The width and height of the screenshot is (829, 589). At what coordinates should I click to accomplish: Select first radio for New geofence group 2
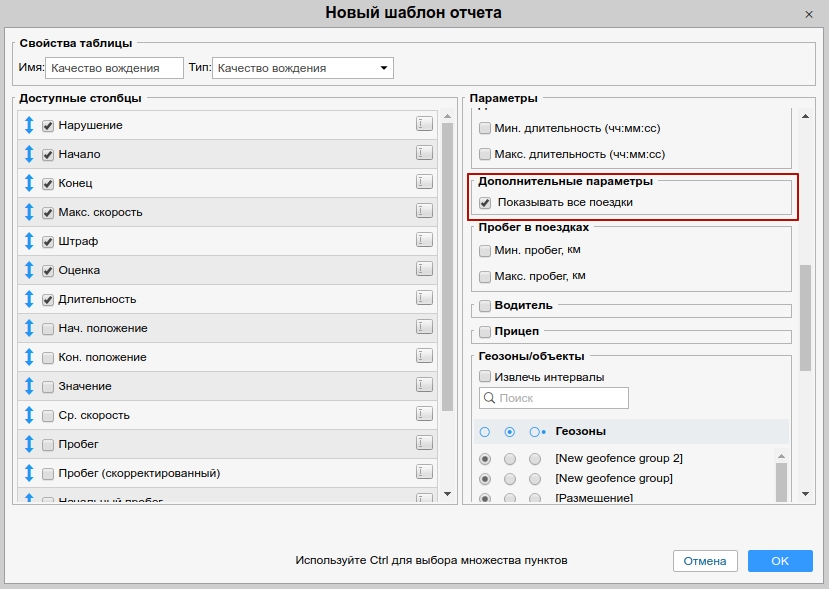pyautogui.click(x=485, y=459)
